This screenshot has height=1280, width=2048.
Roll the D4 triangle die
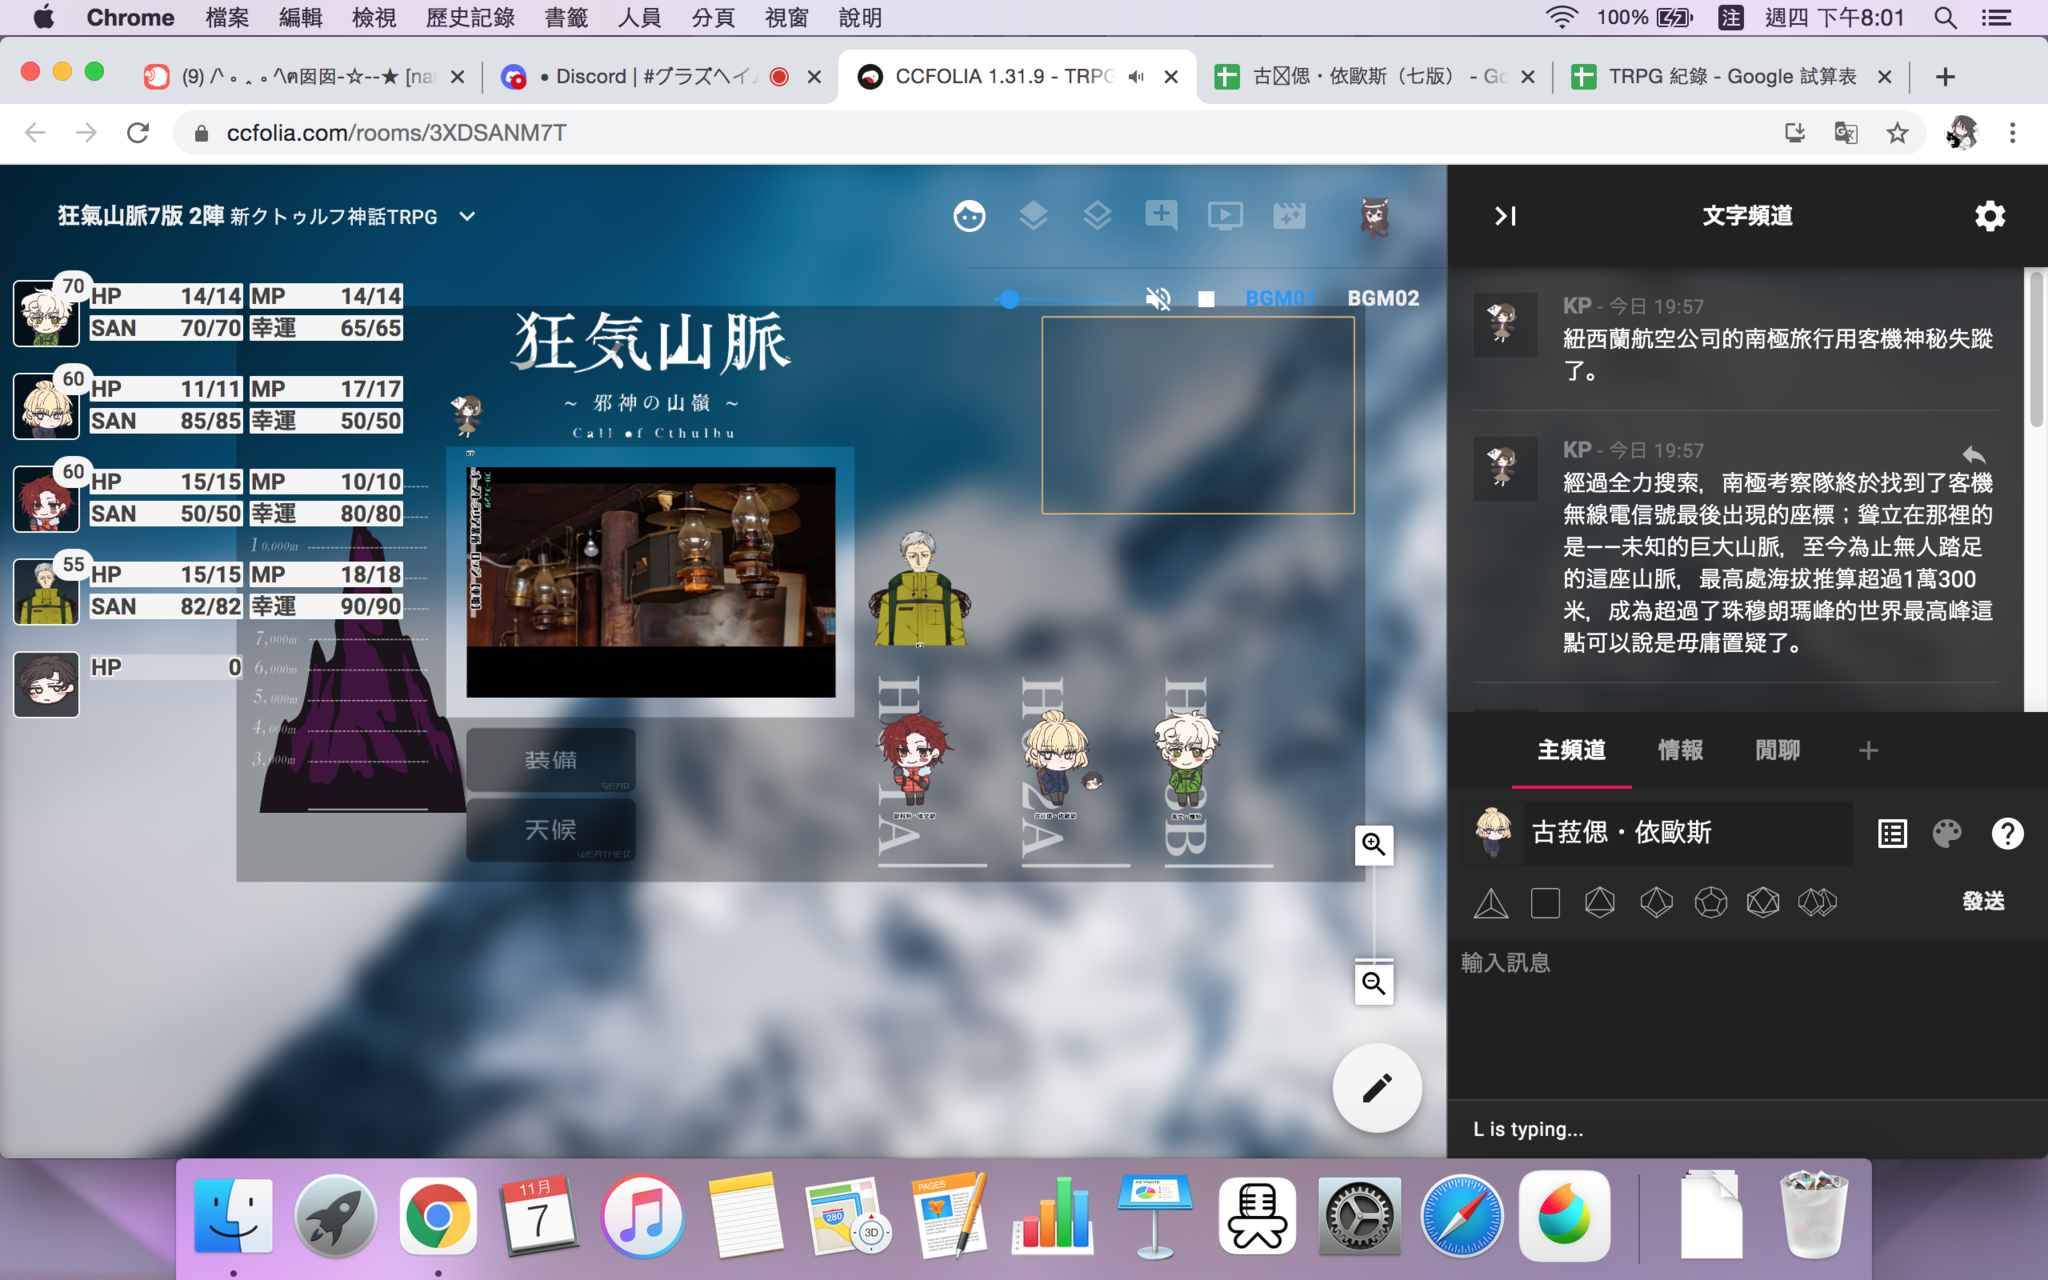1491,903
